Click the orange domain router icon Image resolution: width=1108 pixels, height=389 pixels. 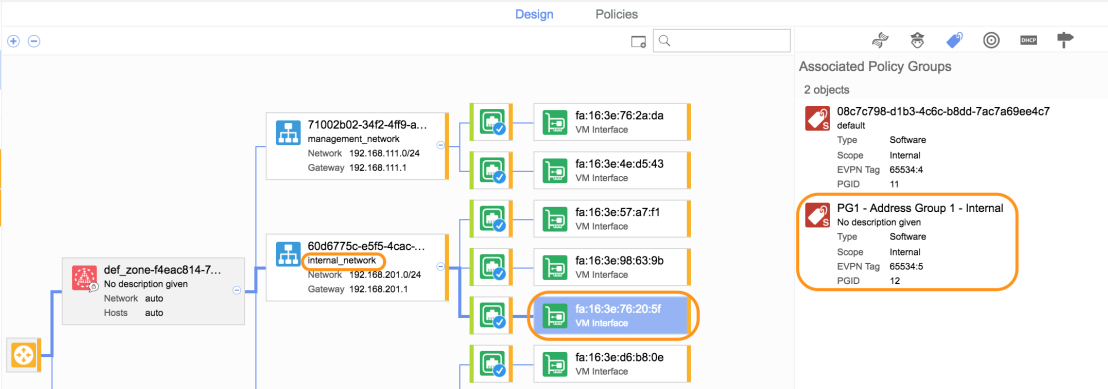(x=23, y=355)
